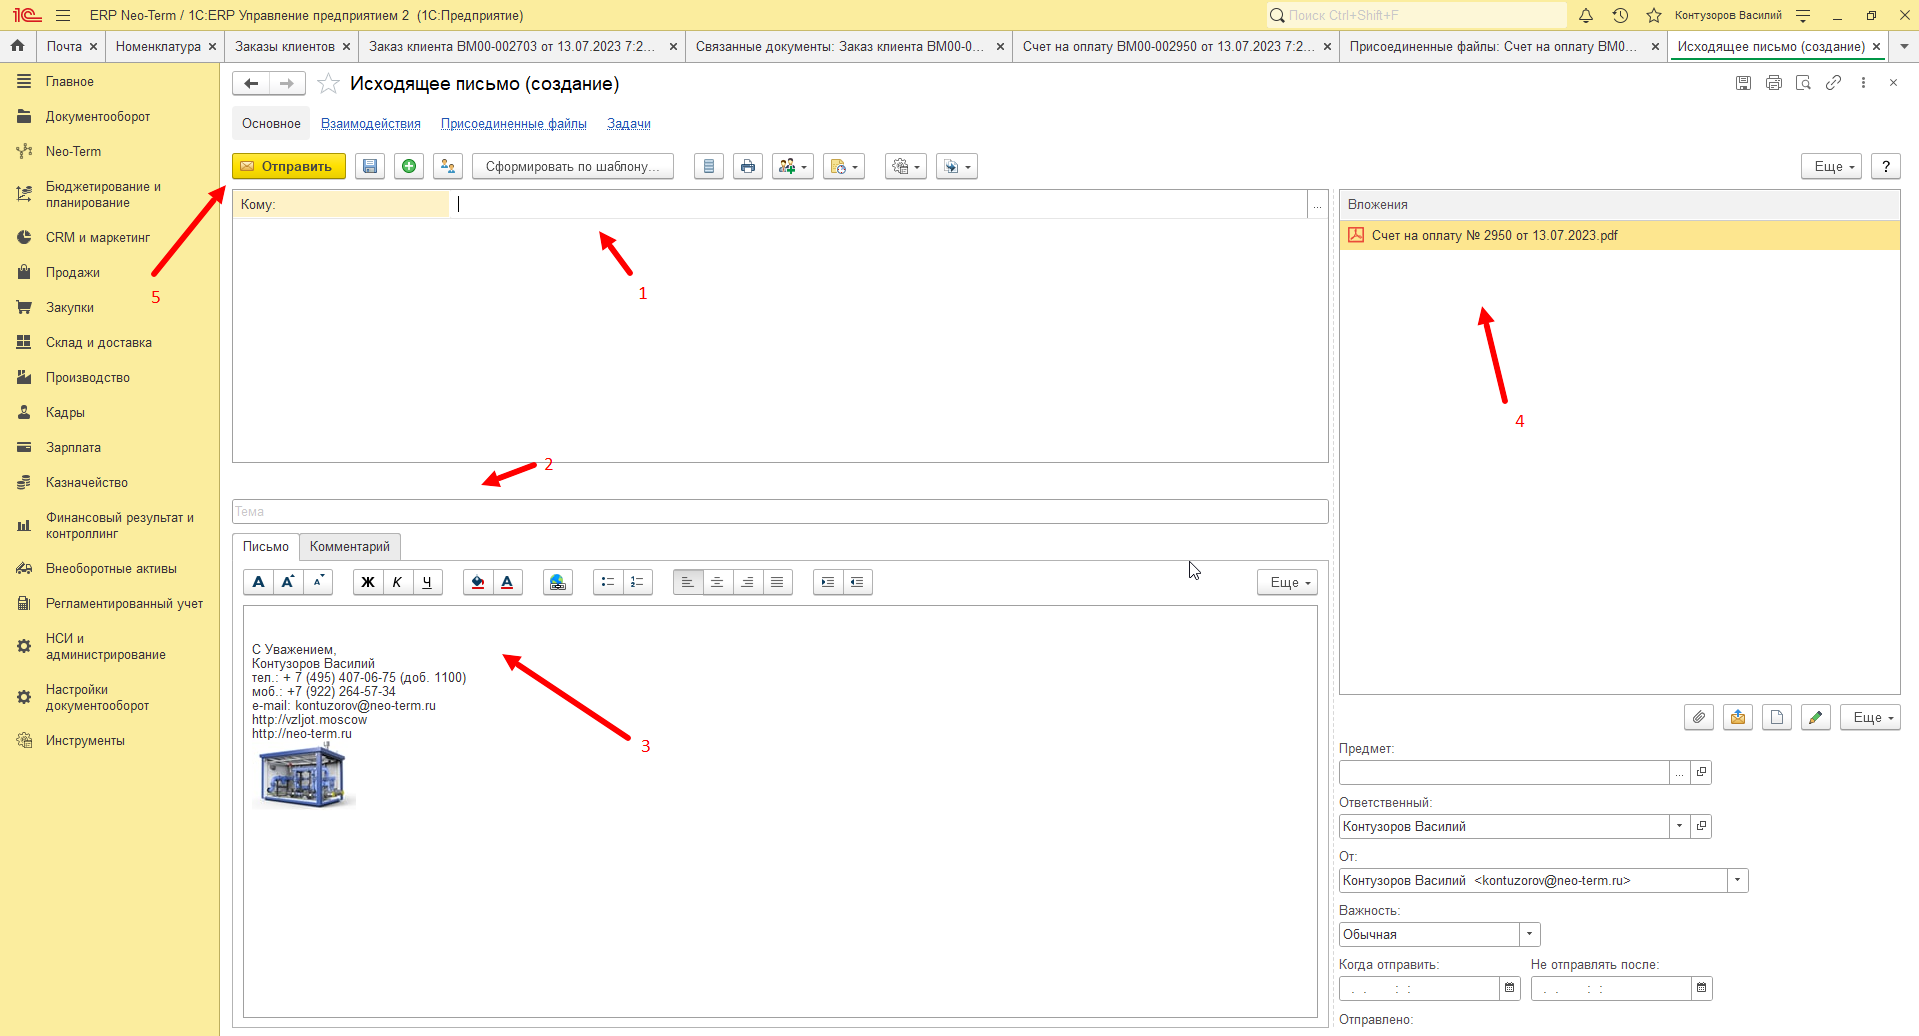Click the green plus add icon
Image resolution: width=1919 pixels, height=1036 pixels.
point(409,166)
